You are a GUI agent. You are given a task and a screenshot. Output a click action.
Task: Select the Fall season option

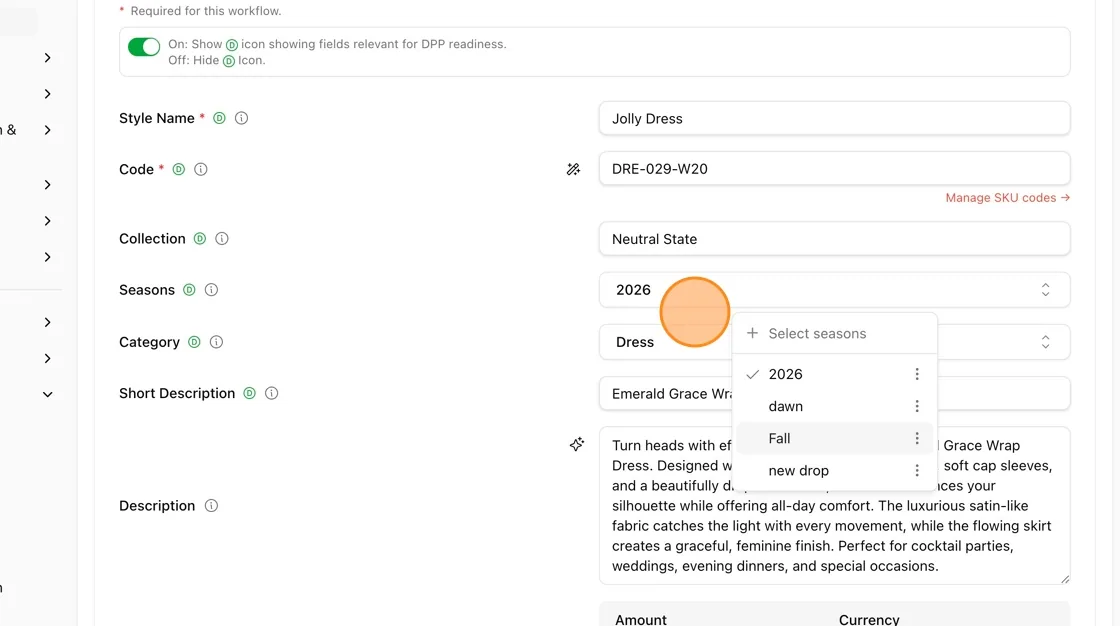(x=834, y=438)
